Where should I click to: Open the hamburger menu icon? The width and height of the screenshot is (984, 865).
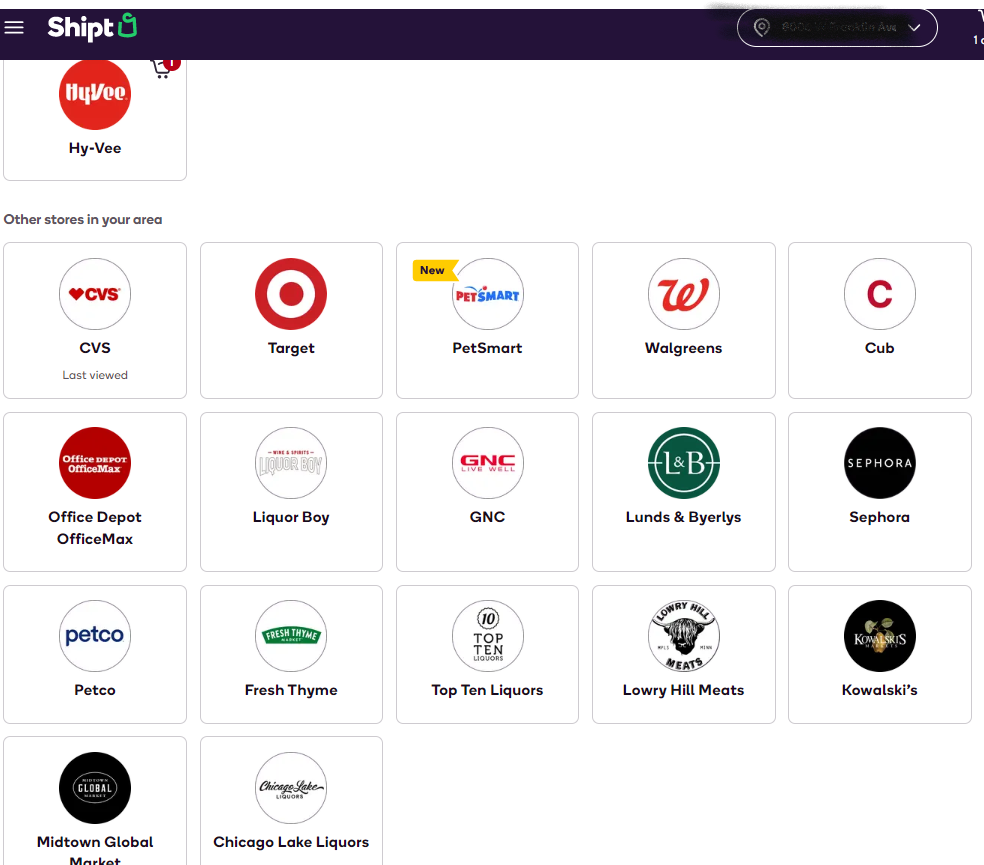[x=14, y=27]
